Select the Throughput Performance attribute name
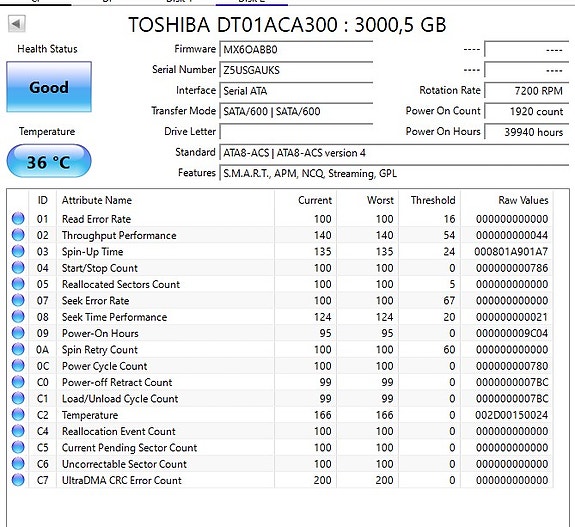575x527 pixels. point(119,235)
